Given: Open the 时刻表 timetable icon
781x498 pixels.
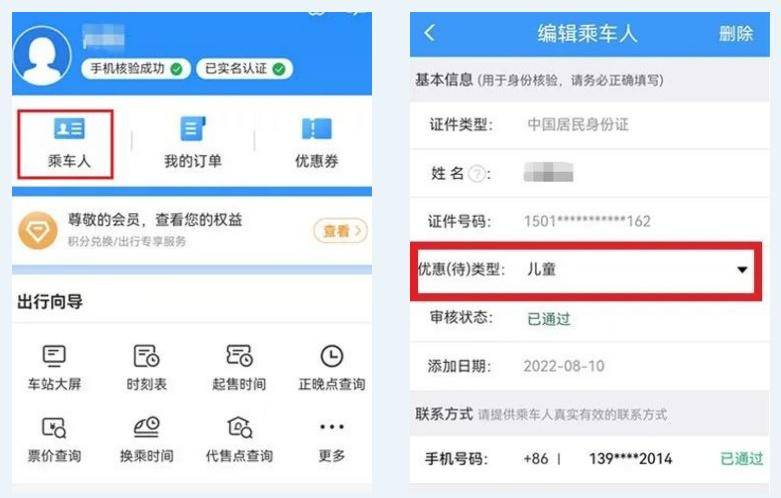Looking at the screenshot, I should point(146,356).
